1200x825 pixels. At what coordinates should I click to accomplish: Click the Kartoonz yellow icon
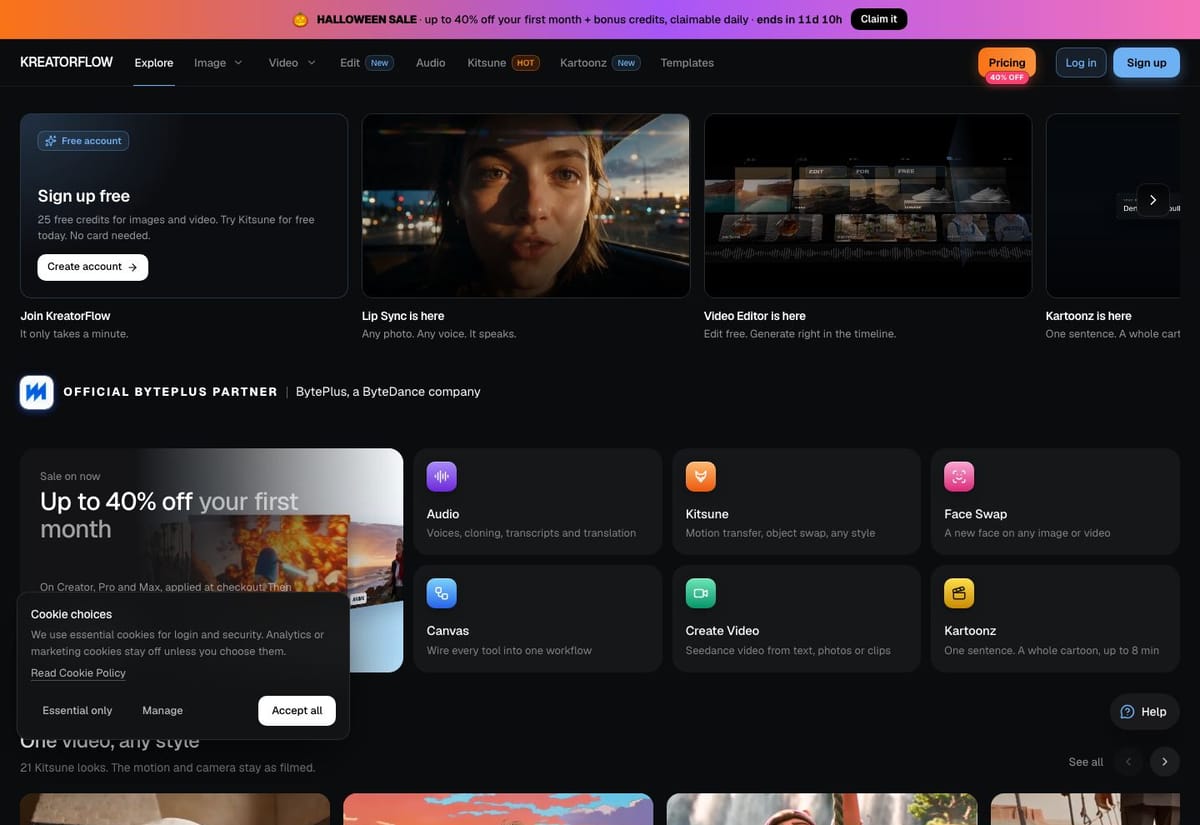pyautogui.click(x=959, y=594)
